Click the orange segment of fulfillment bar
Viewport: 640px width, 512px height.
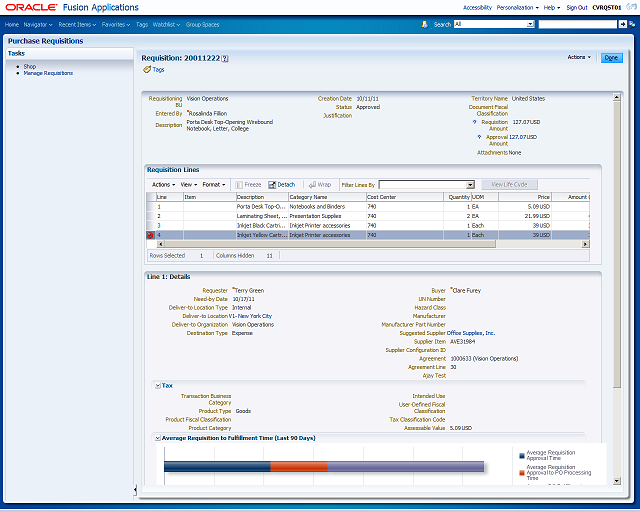click(299, 466)
